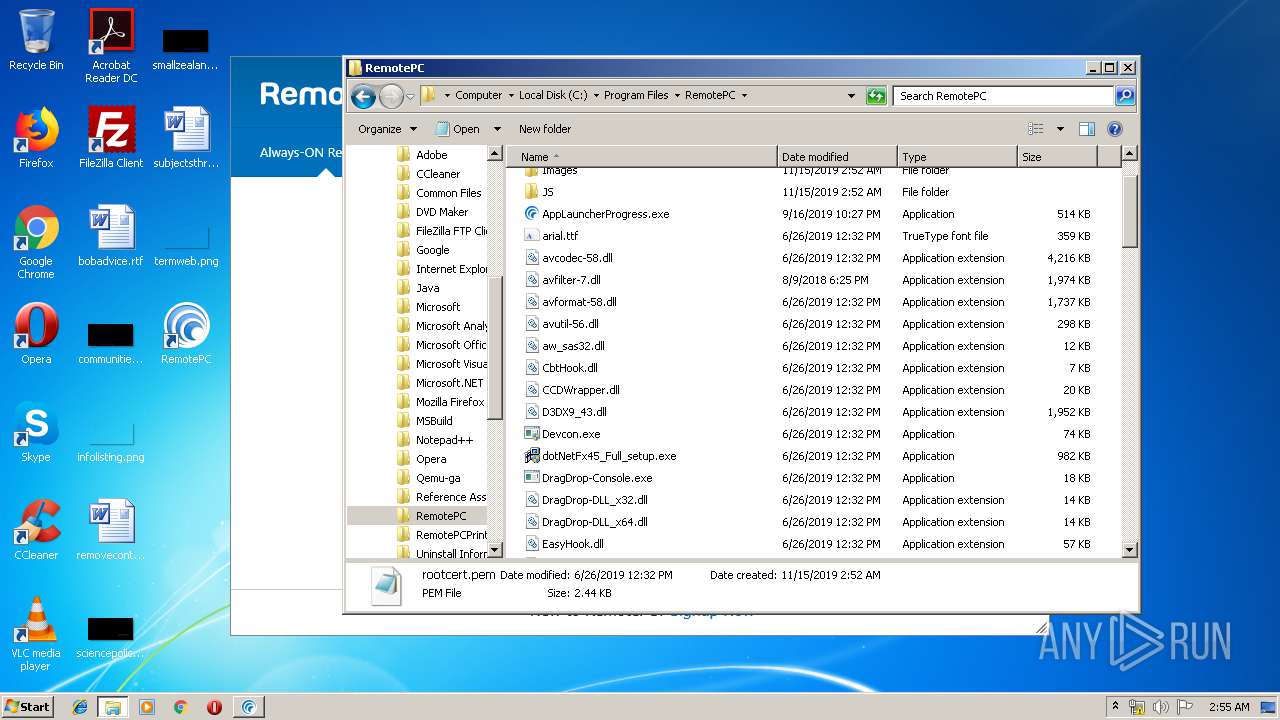
Task: Click the green Refresh button by address bar
Action: click(876, 96)
